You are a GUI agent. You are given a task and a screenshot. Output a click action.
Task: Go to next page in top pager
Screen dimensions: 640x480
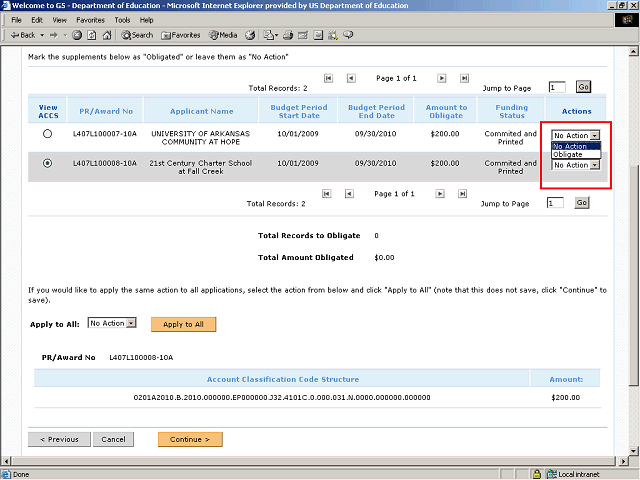pos(441,78)
